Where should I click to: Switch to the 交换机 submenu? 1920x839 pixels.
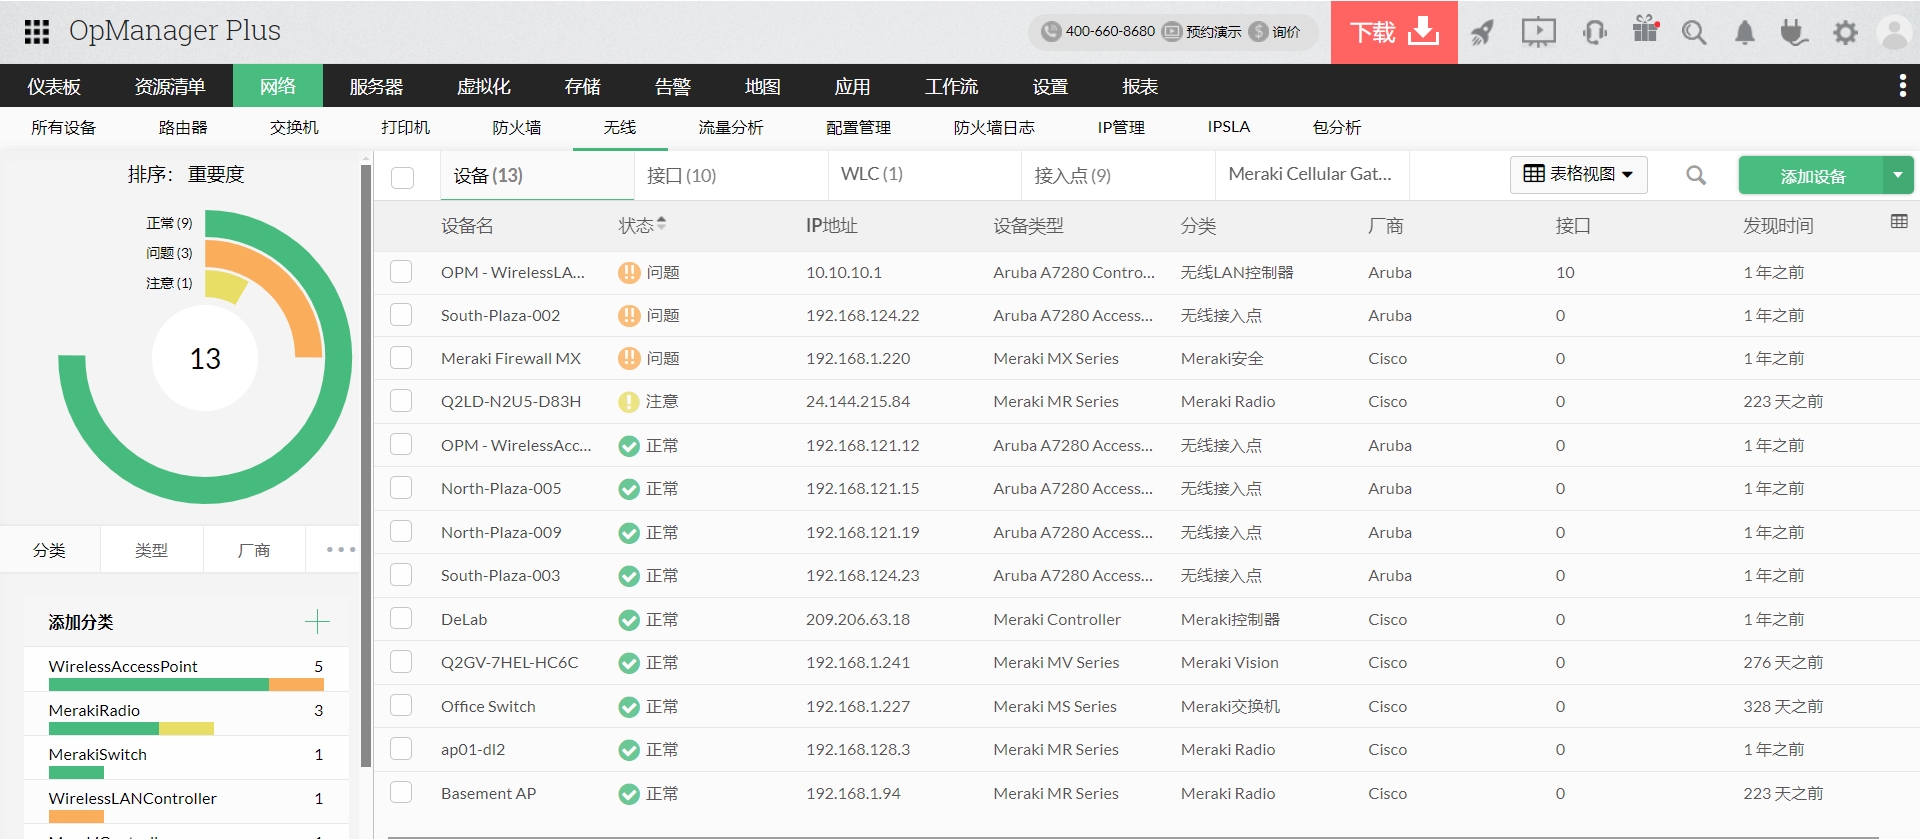(x=294, y=127)
